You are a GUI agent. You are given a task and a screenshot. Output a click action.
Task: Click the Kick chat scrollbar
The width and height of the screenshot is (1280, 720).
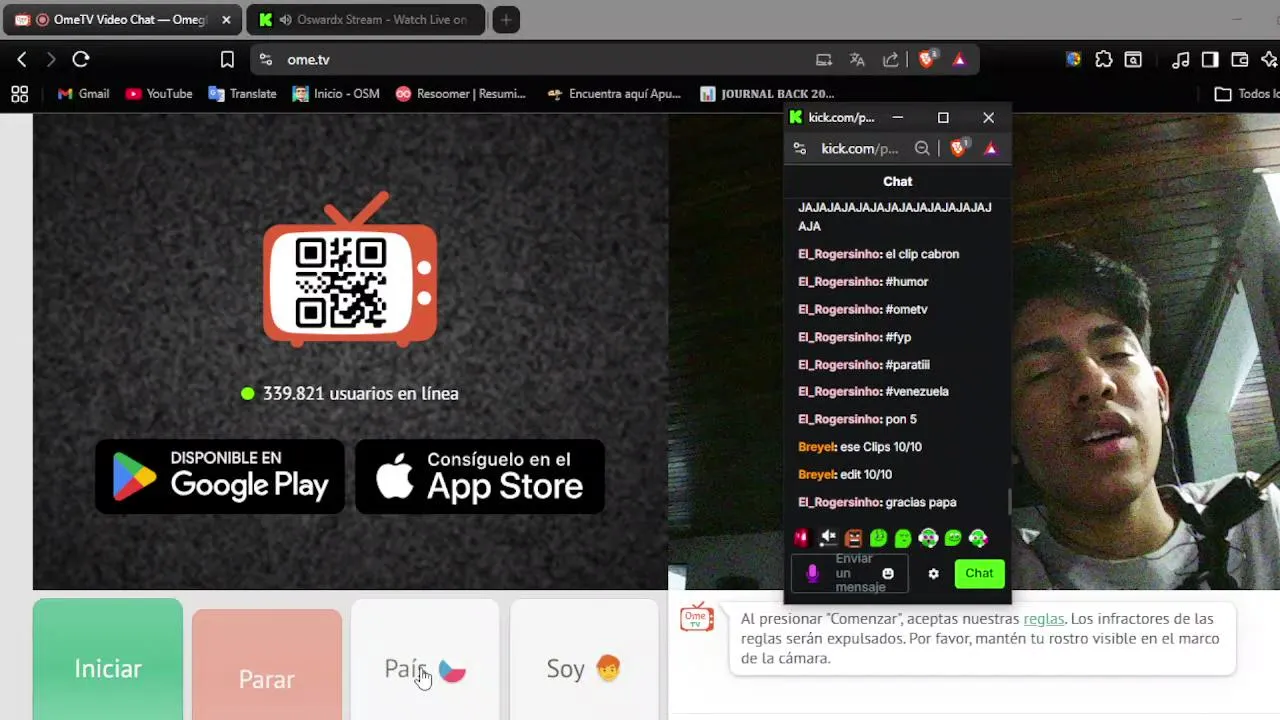pyautogui.click(x=1008, y=500)
